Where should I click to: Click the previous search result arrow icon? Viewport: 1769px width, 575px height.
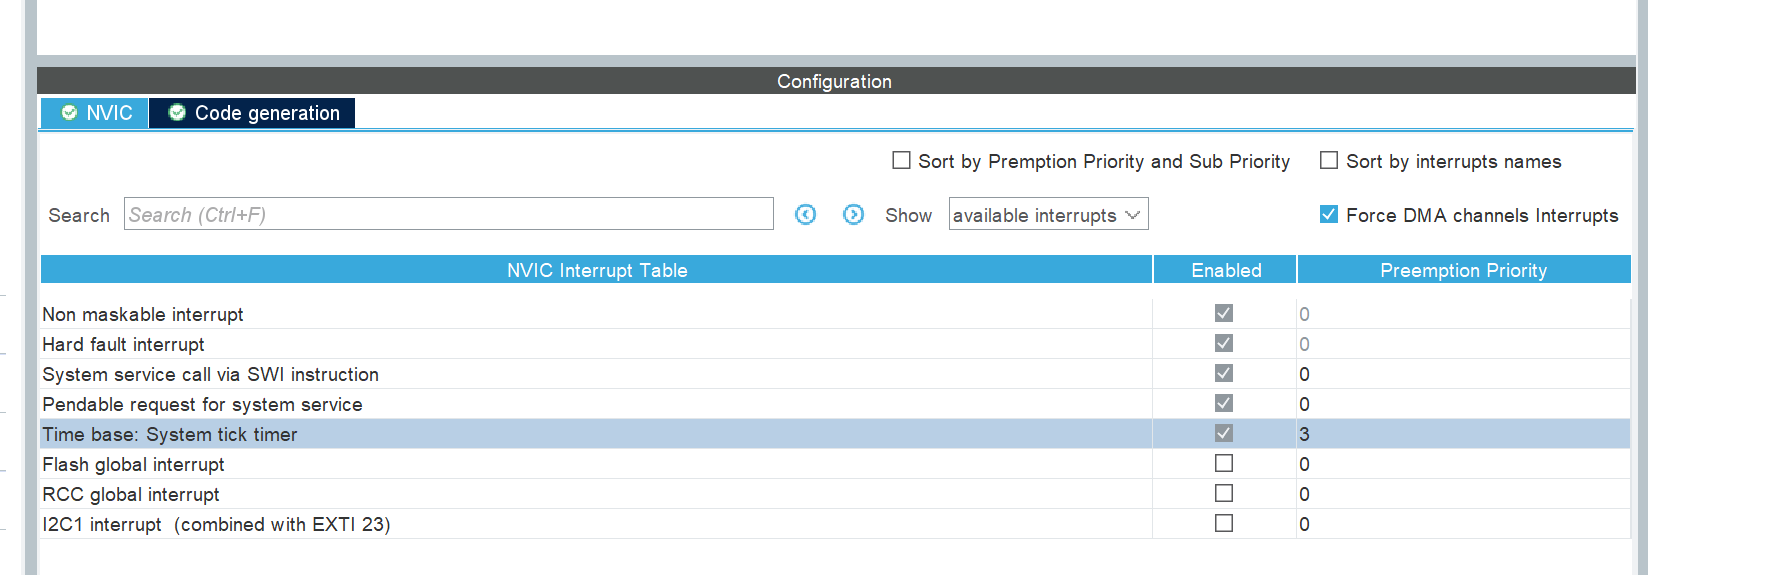805,215
